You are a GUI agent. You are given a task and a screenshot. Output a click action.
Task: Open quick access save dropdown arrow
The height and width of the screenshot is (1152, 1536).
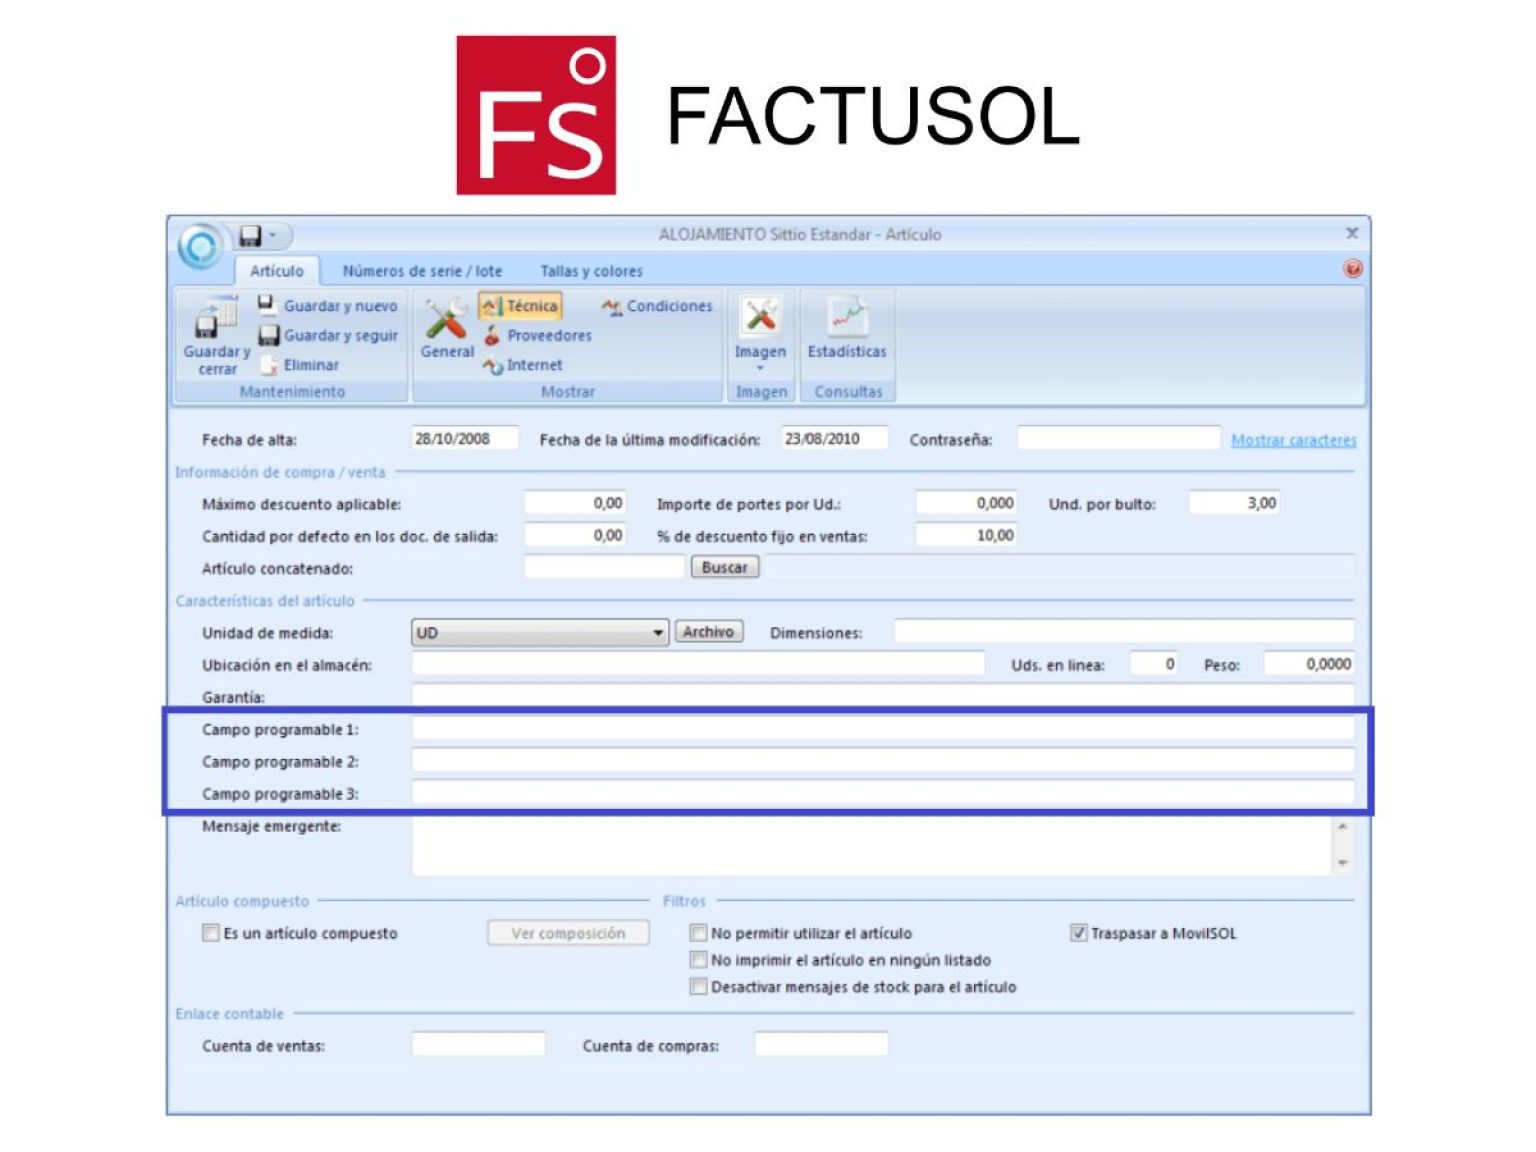tap(273, 236)
